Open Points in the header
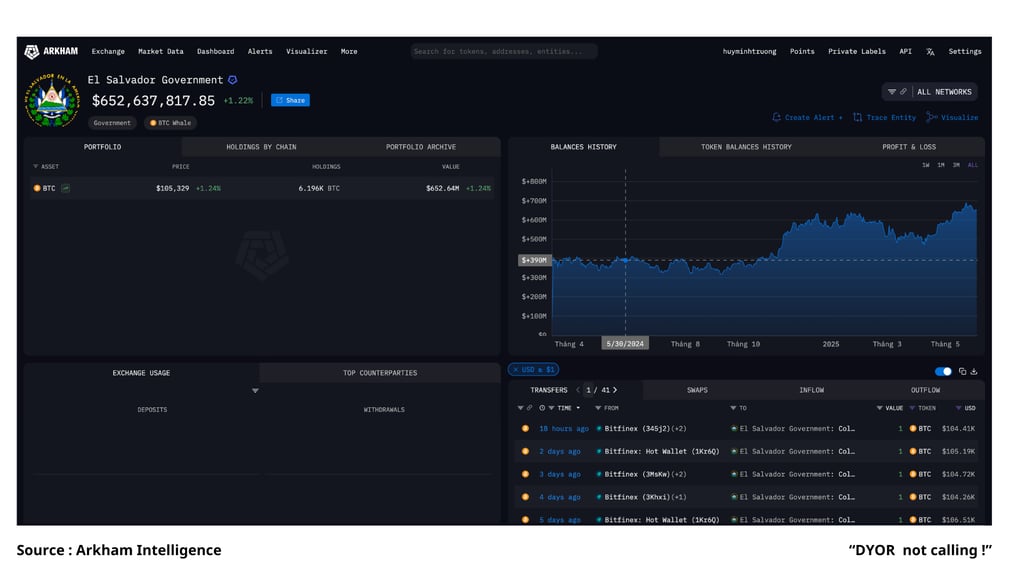 [x=802, y=52]
